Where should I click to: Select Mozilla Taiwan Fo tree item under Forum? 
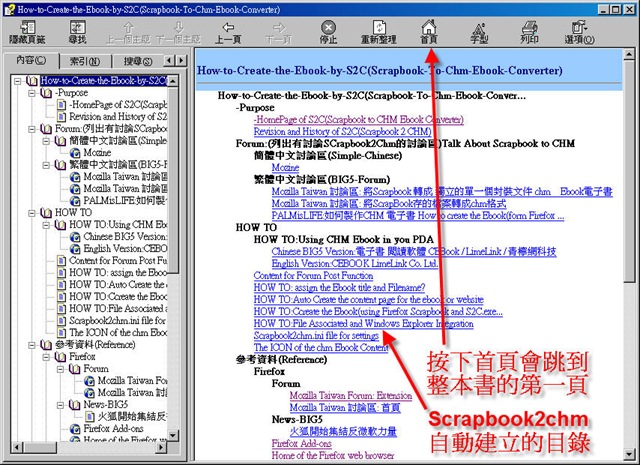coord(132,381)
